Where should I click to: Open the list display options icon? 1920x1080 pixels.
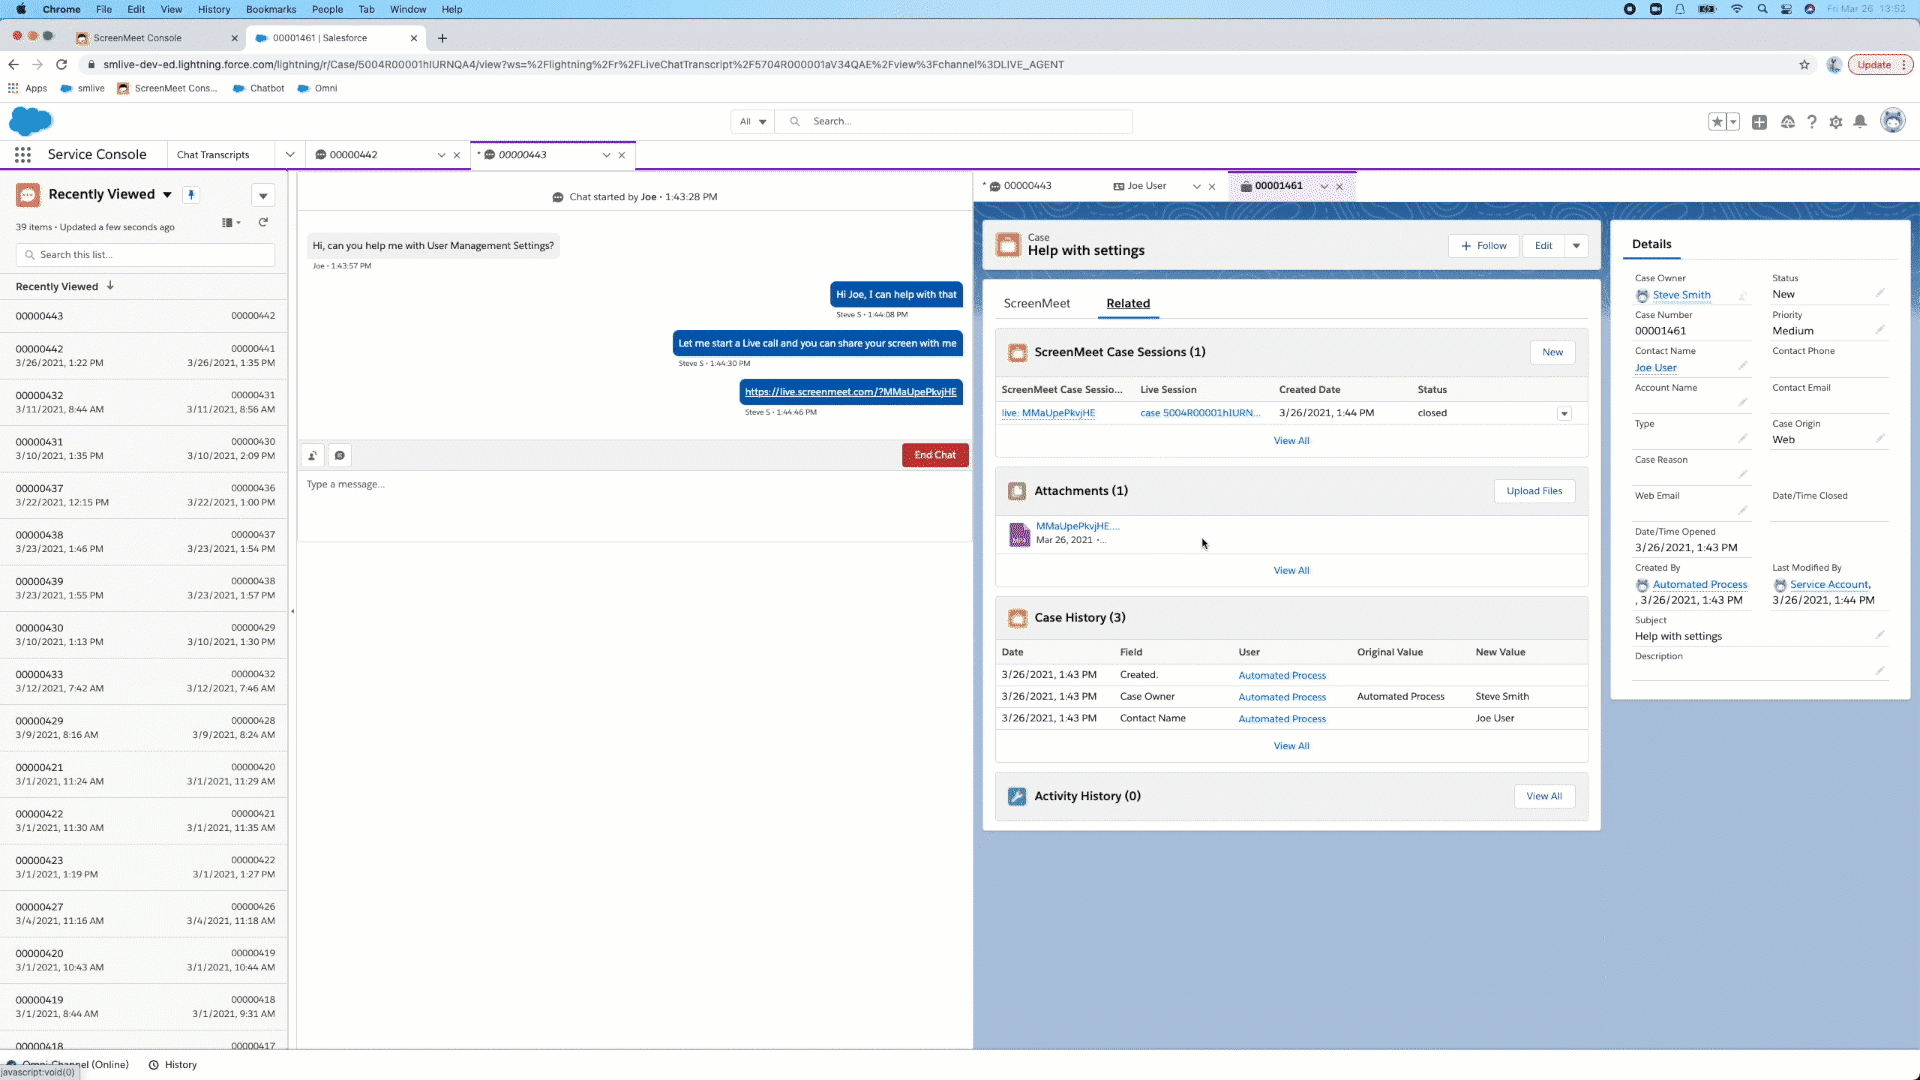pos(231,223)
